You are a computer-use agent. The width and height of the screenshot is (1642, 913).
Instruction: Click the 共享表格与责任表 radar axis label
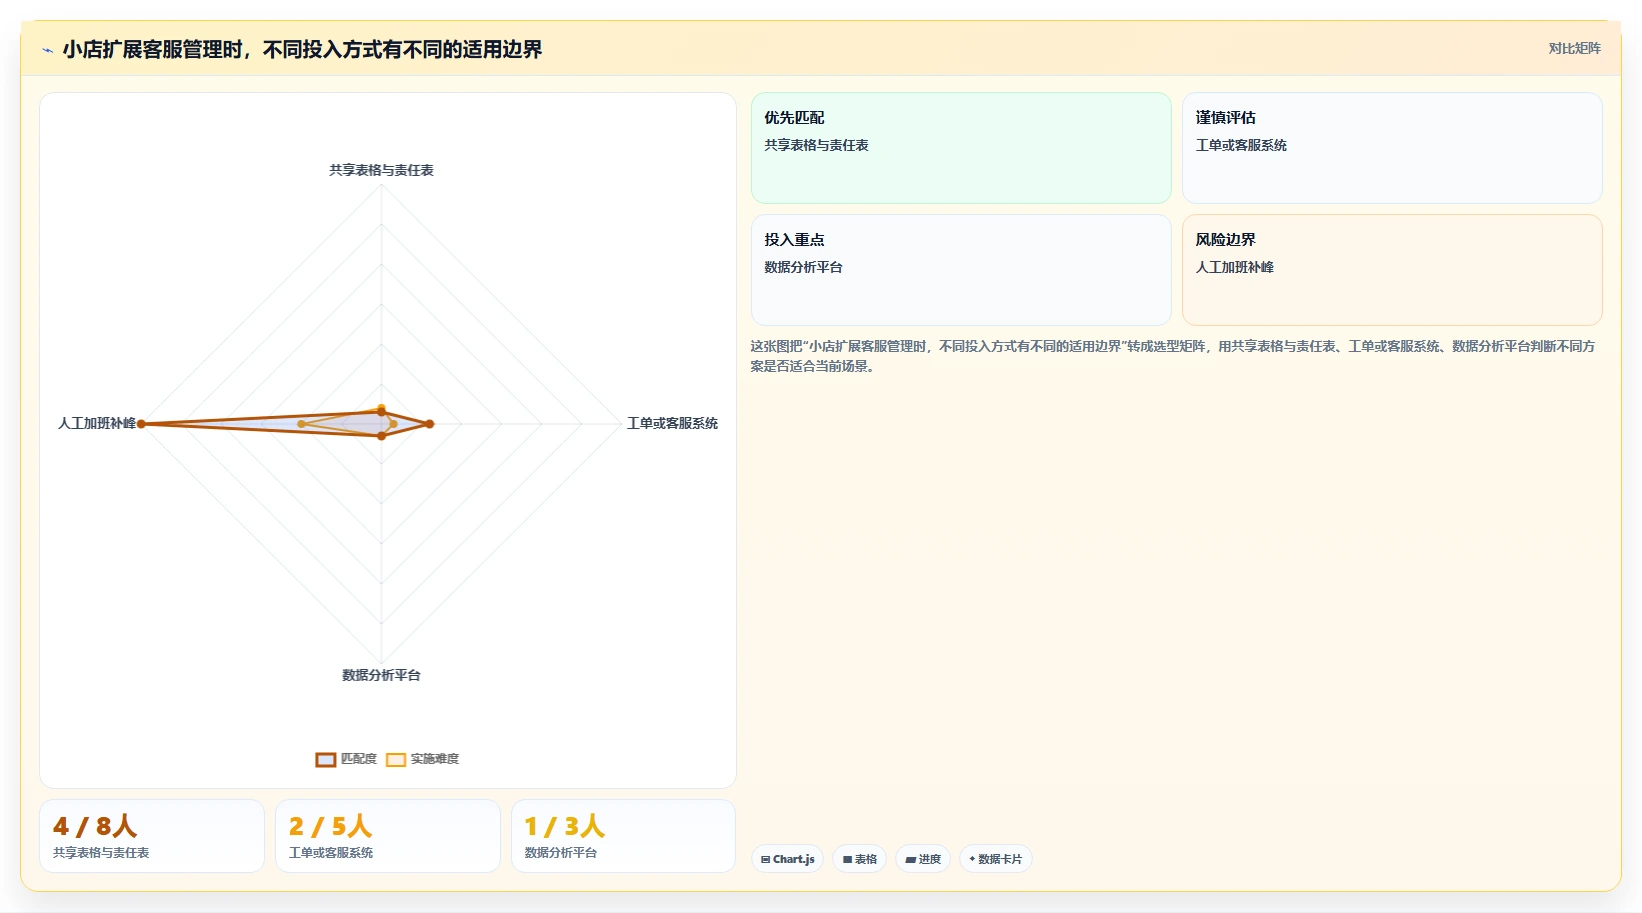tap(381, 170)
